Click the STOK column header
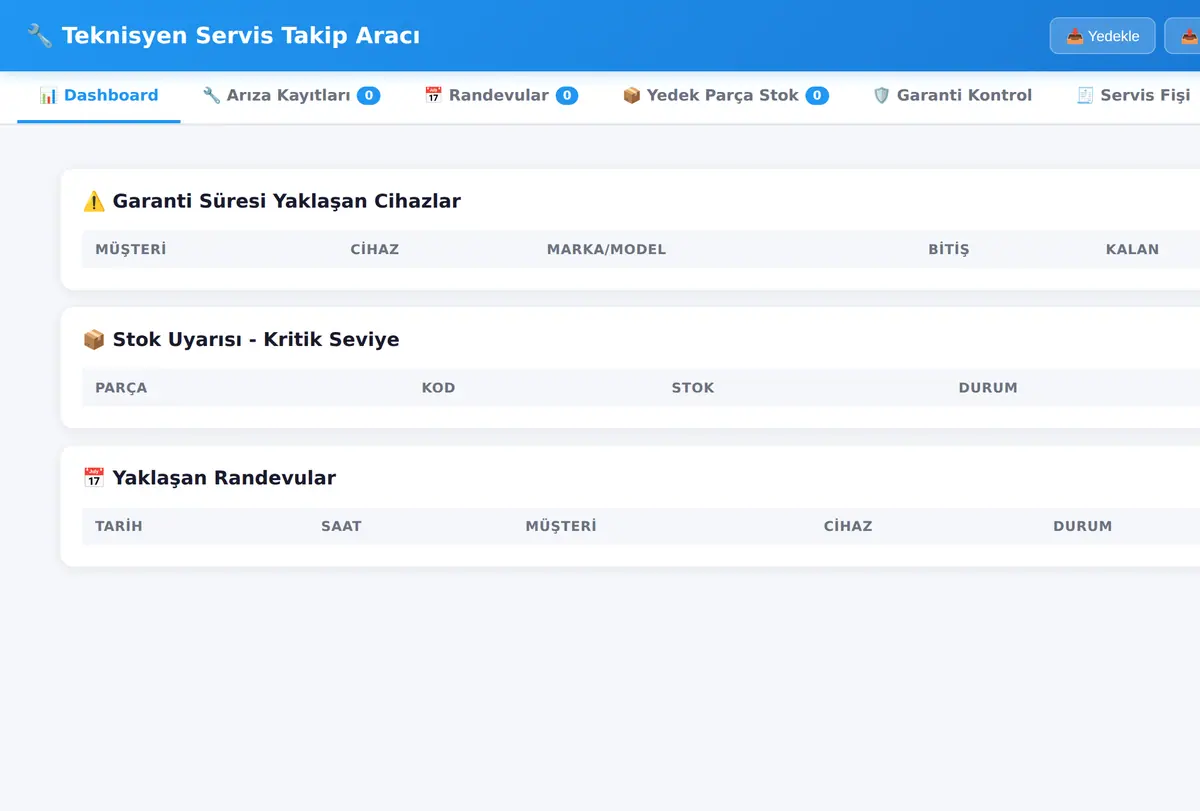Screen dimensions: 1200x811 click(x=693, y=388)
